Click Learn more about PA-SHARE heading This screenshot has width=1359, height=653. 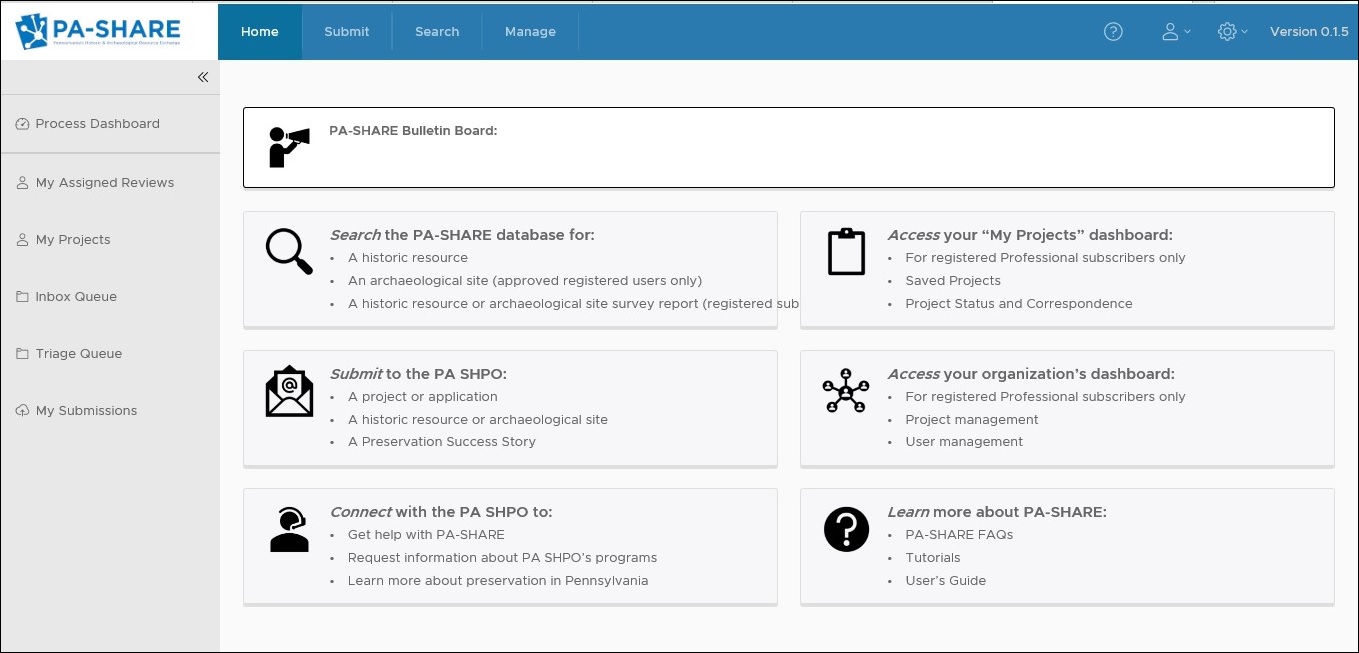tap(997, 512)
